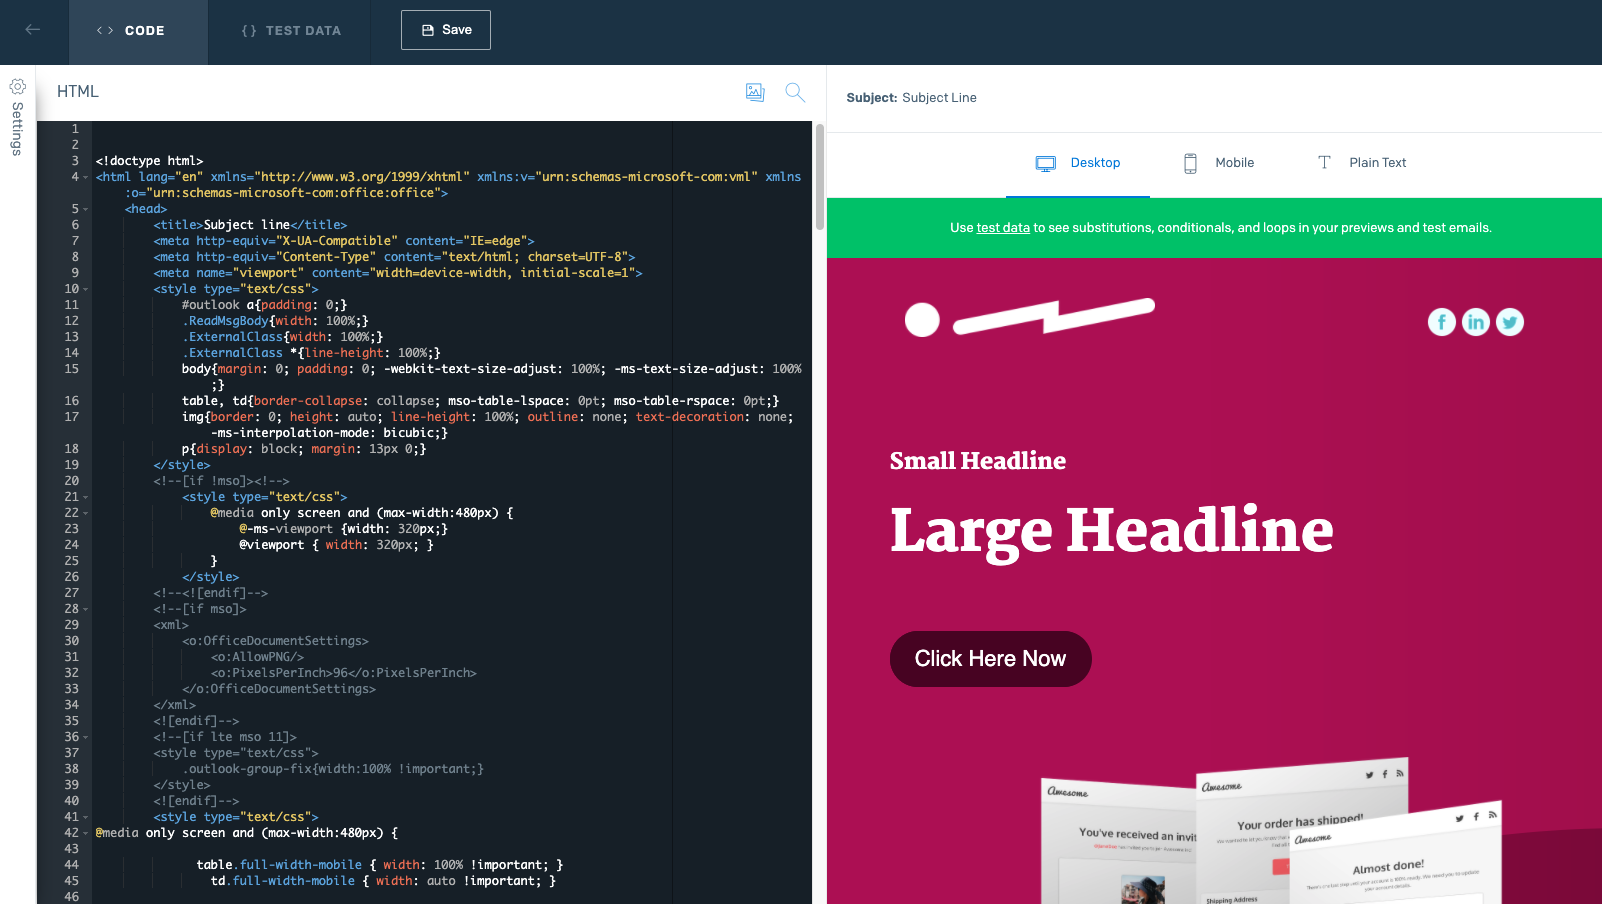Collapse code fold at line 21
This screenshot has height=904, width=1602.
(x=86, y=498)
